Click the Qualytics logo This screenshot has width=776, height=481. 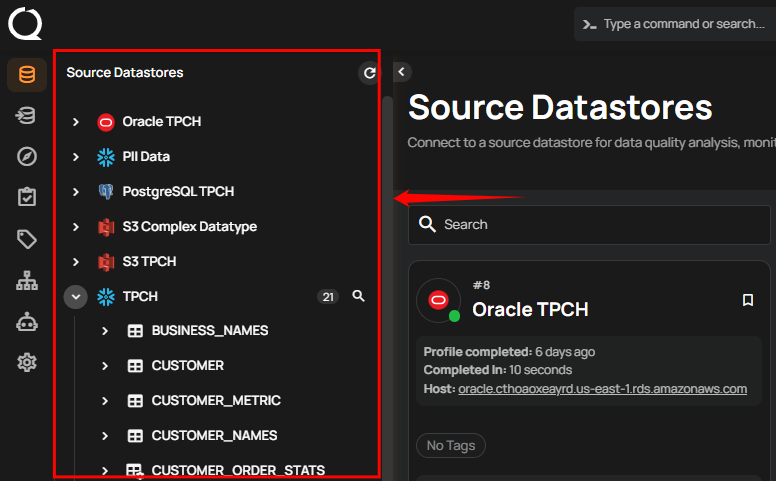[25, 23]
